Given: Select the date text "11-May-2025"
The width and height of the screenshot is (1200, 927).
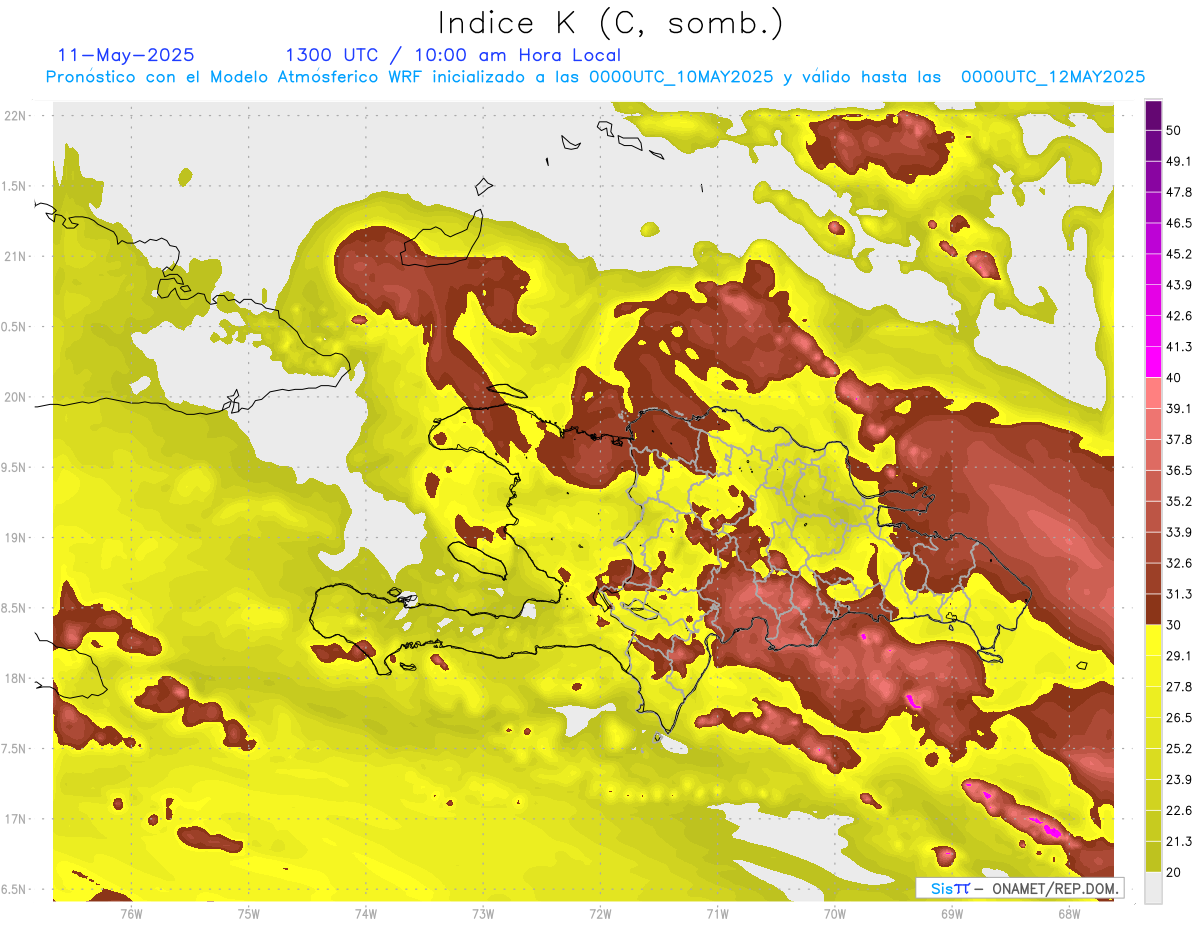Looking at the screenshot, I should point(126,55).
